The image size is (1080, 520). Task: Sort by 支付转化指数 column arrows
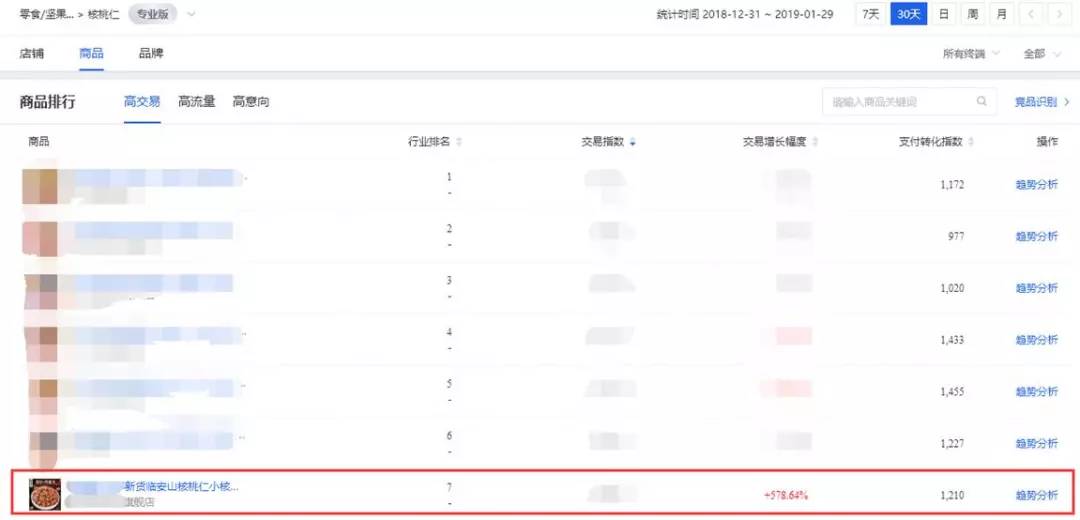971,142
